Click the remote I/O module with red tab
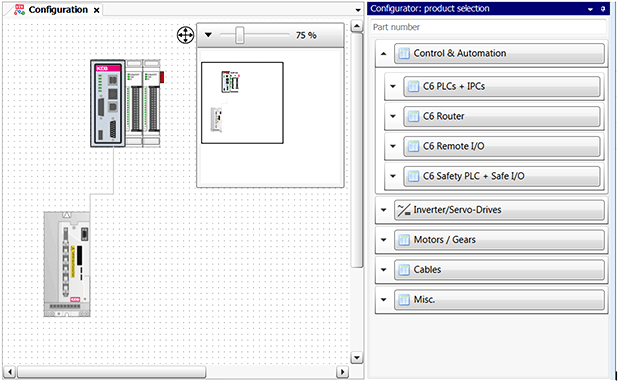Screen dimensions: 618x382 point(153,103)
